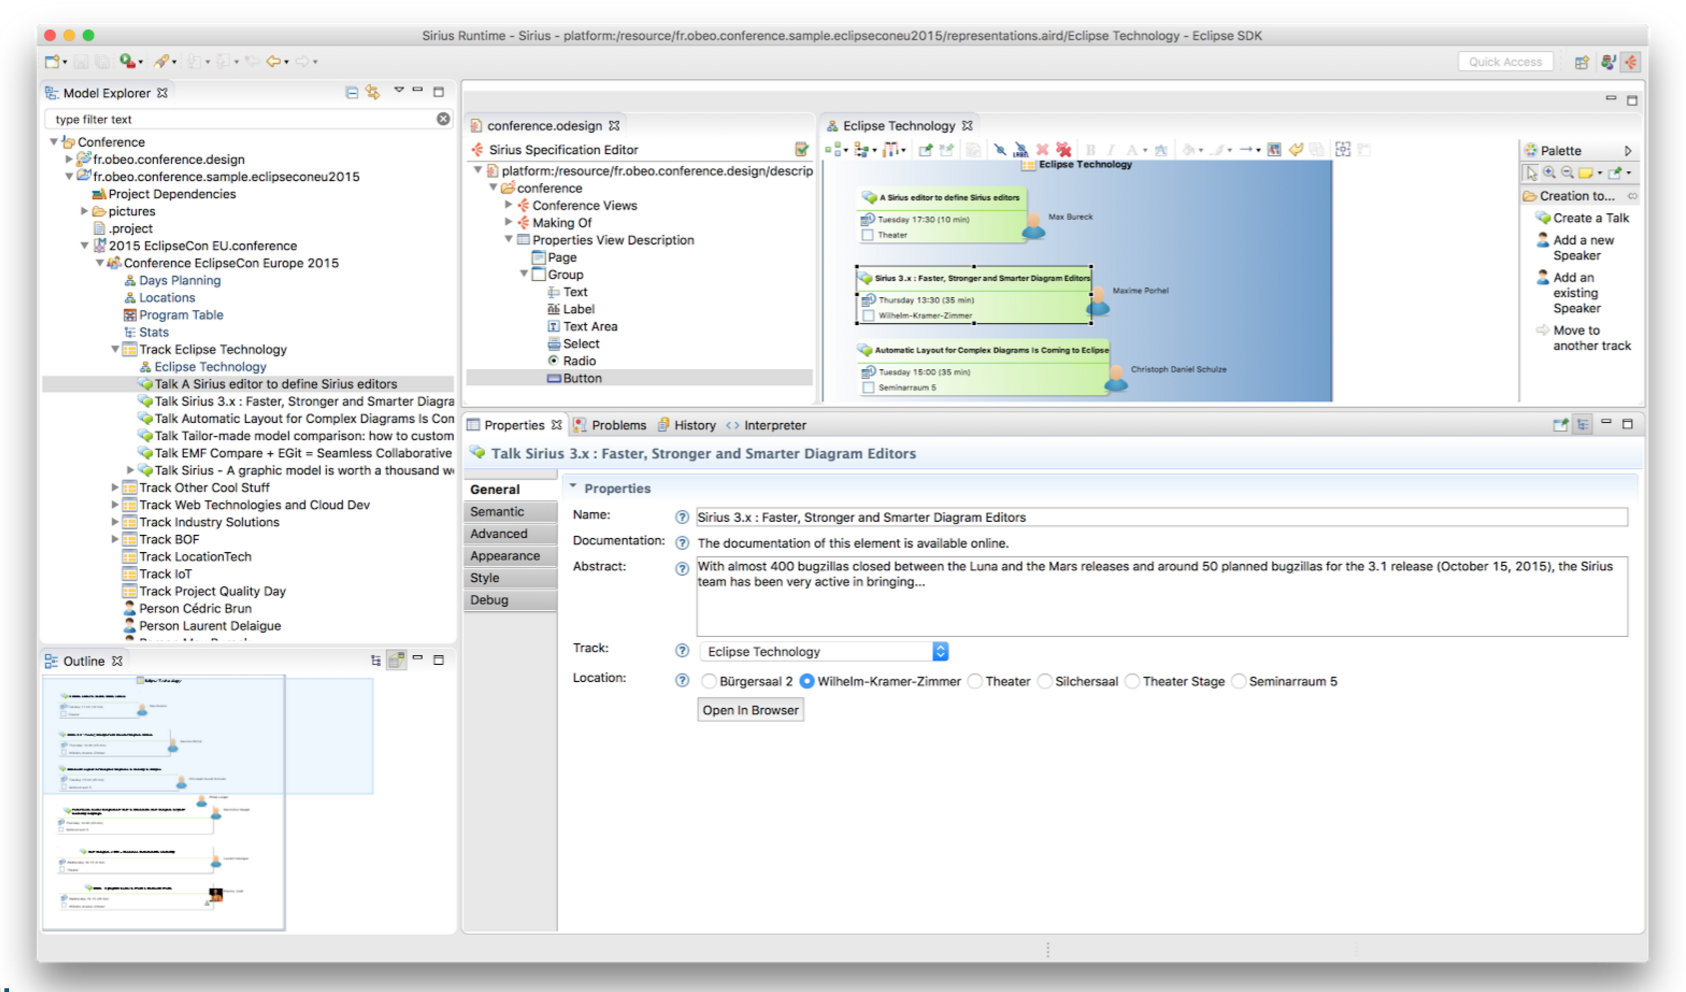Open the Program Table representation
The height and width of the screenshot is (992, 1686).
pyautogui.click(x=173, y=315)
